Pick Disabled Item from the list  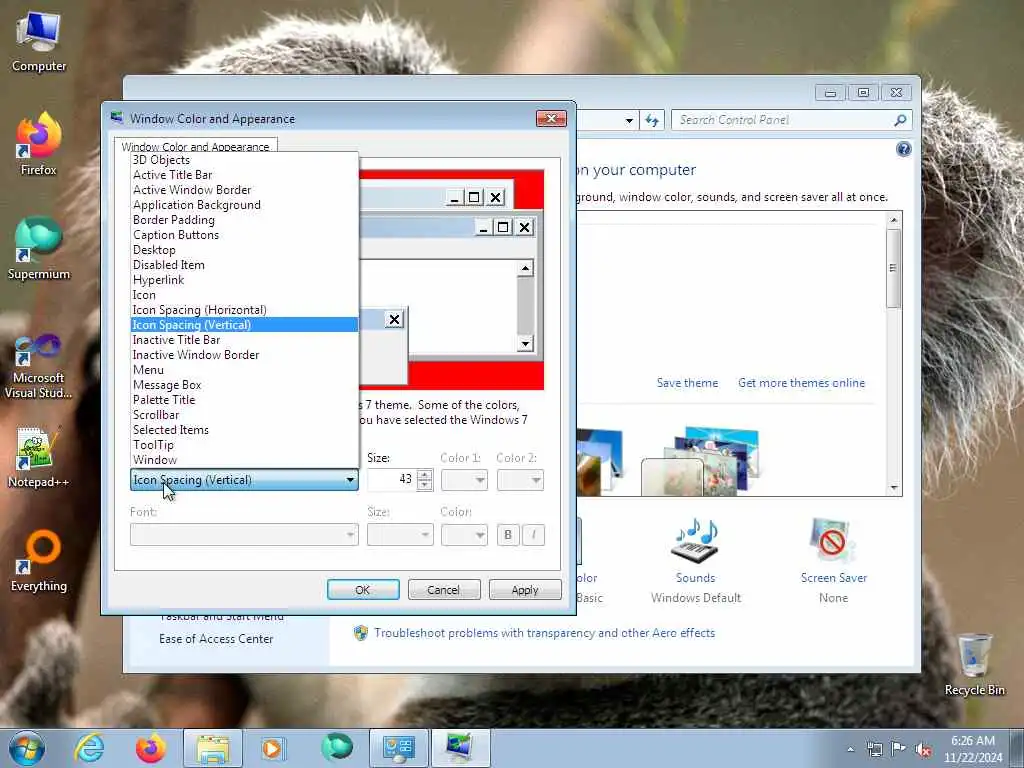click(x=244, y=265)
